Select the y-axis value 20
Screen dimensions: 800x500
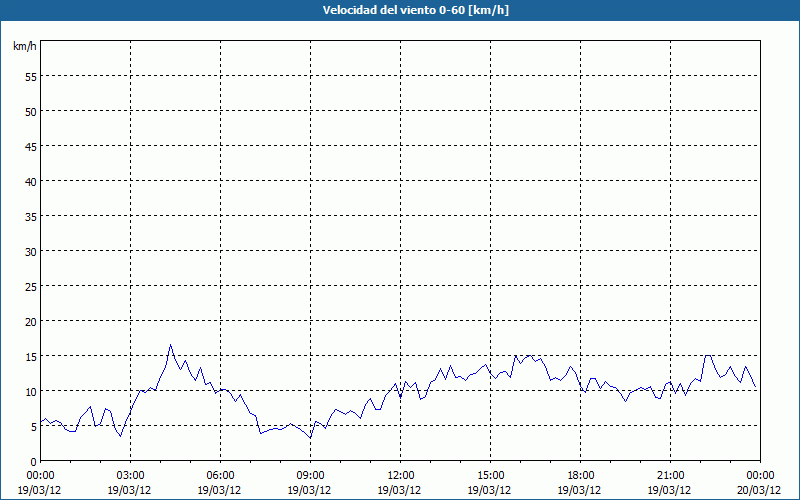31,321
